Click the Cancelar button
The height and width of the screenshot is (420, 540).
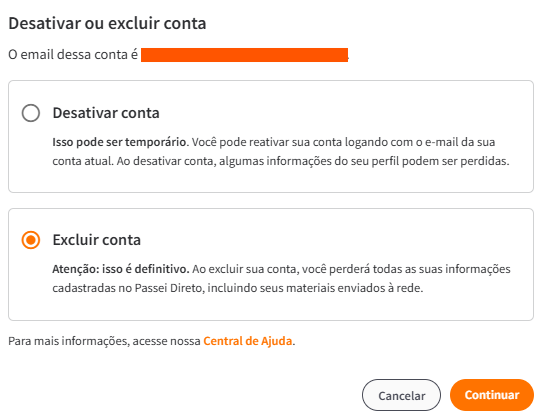coord(401,395)
